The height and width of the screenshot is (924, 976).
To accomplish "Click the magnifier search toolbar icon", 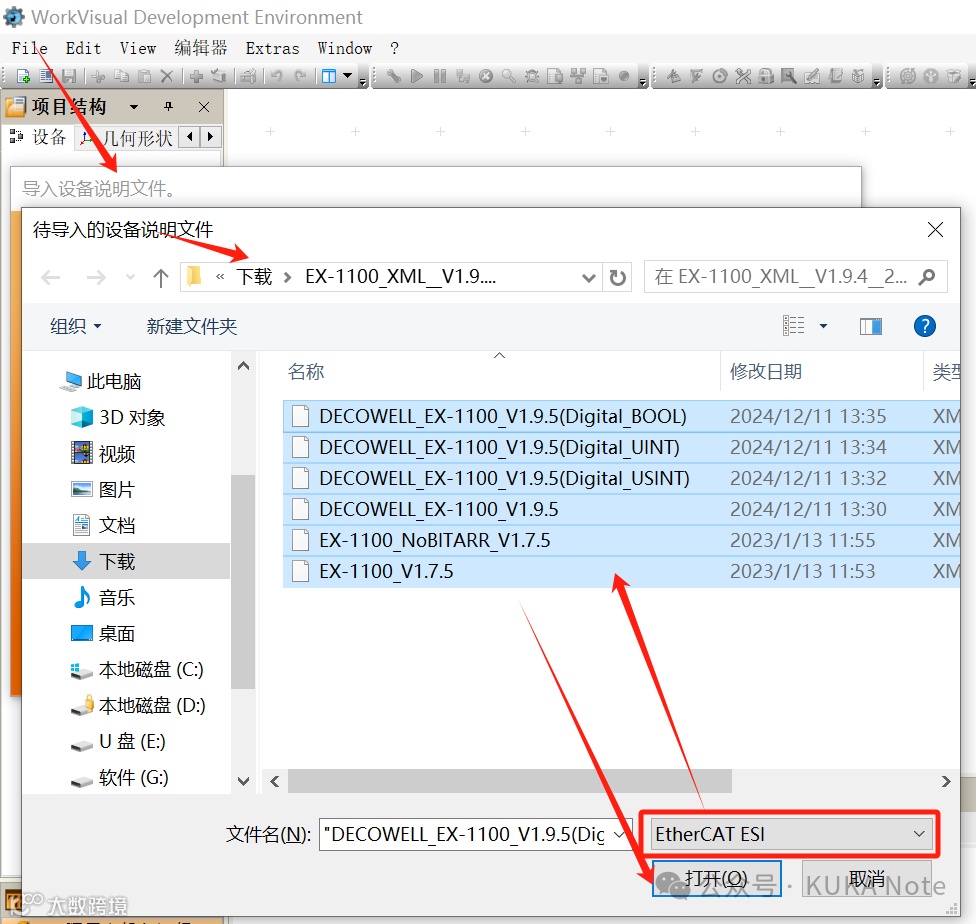I will 509,77.
